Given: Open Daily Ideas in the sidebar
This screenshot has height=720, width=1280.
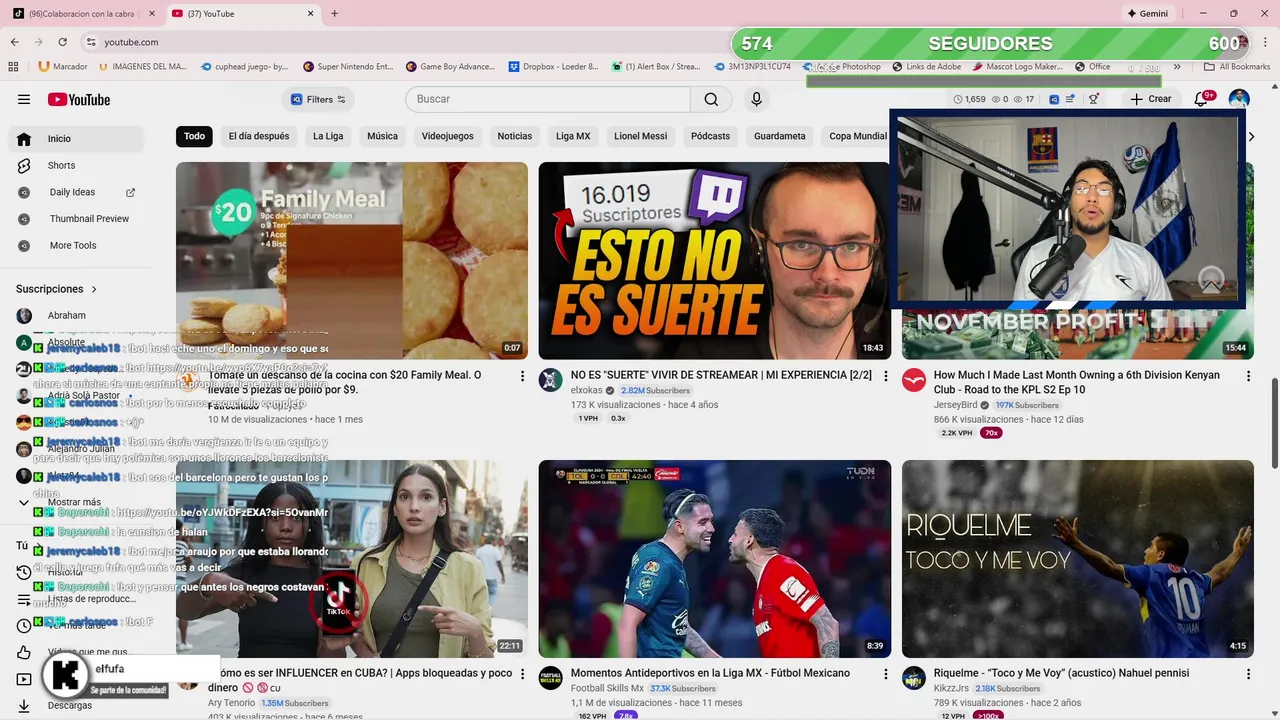Looking at the screenshot, I should pos(76,192).
